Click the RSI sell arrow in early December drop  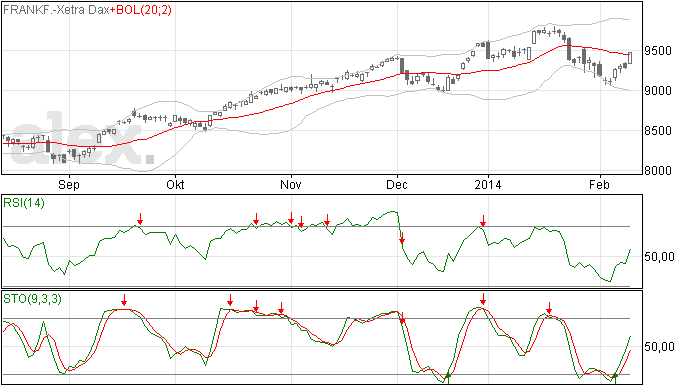point(402,238)
